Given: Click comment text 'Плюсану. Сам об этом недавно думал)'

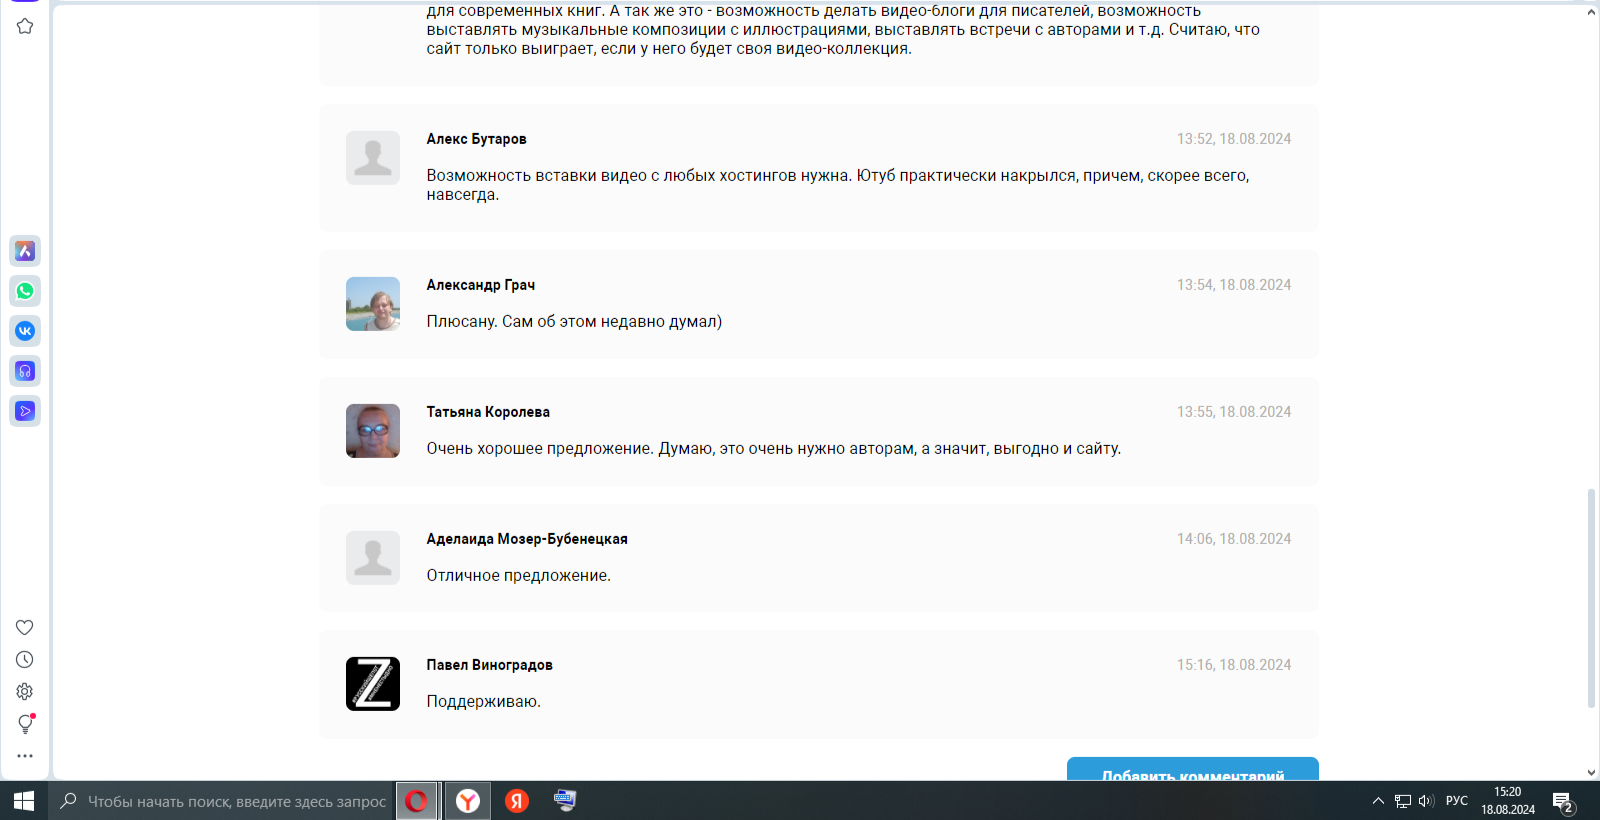Looking at the screenshot, I should coord(574,321).
